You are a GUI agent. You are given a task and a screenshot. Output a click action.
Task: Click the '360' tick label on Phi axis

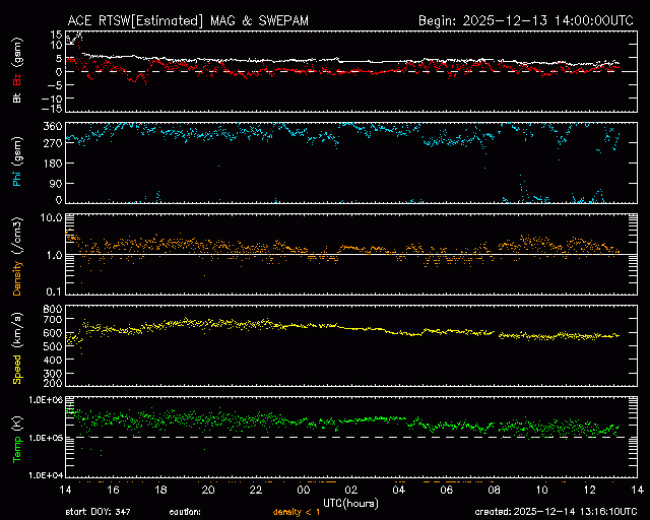point(53,126)
